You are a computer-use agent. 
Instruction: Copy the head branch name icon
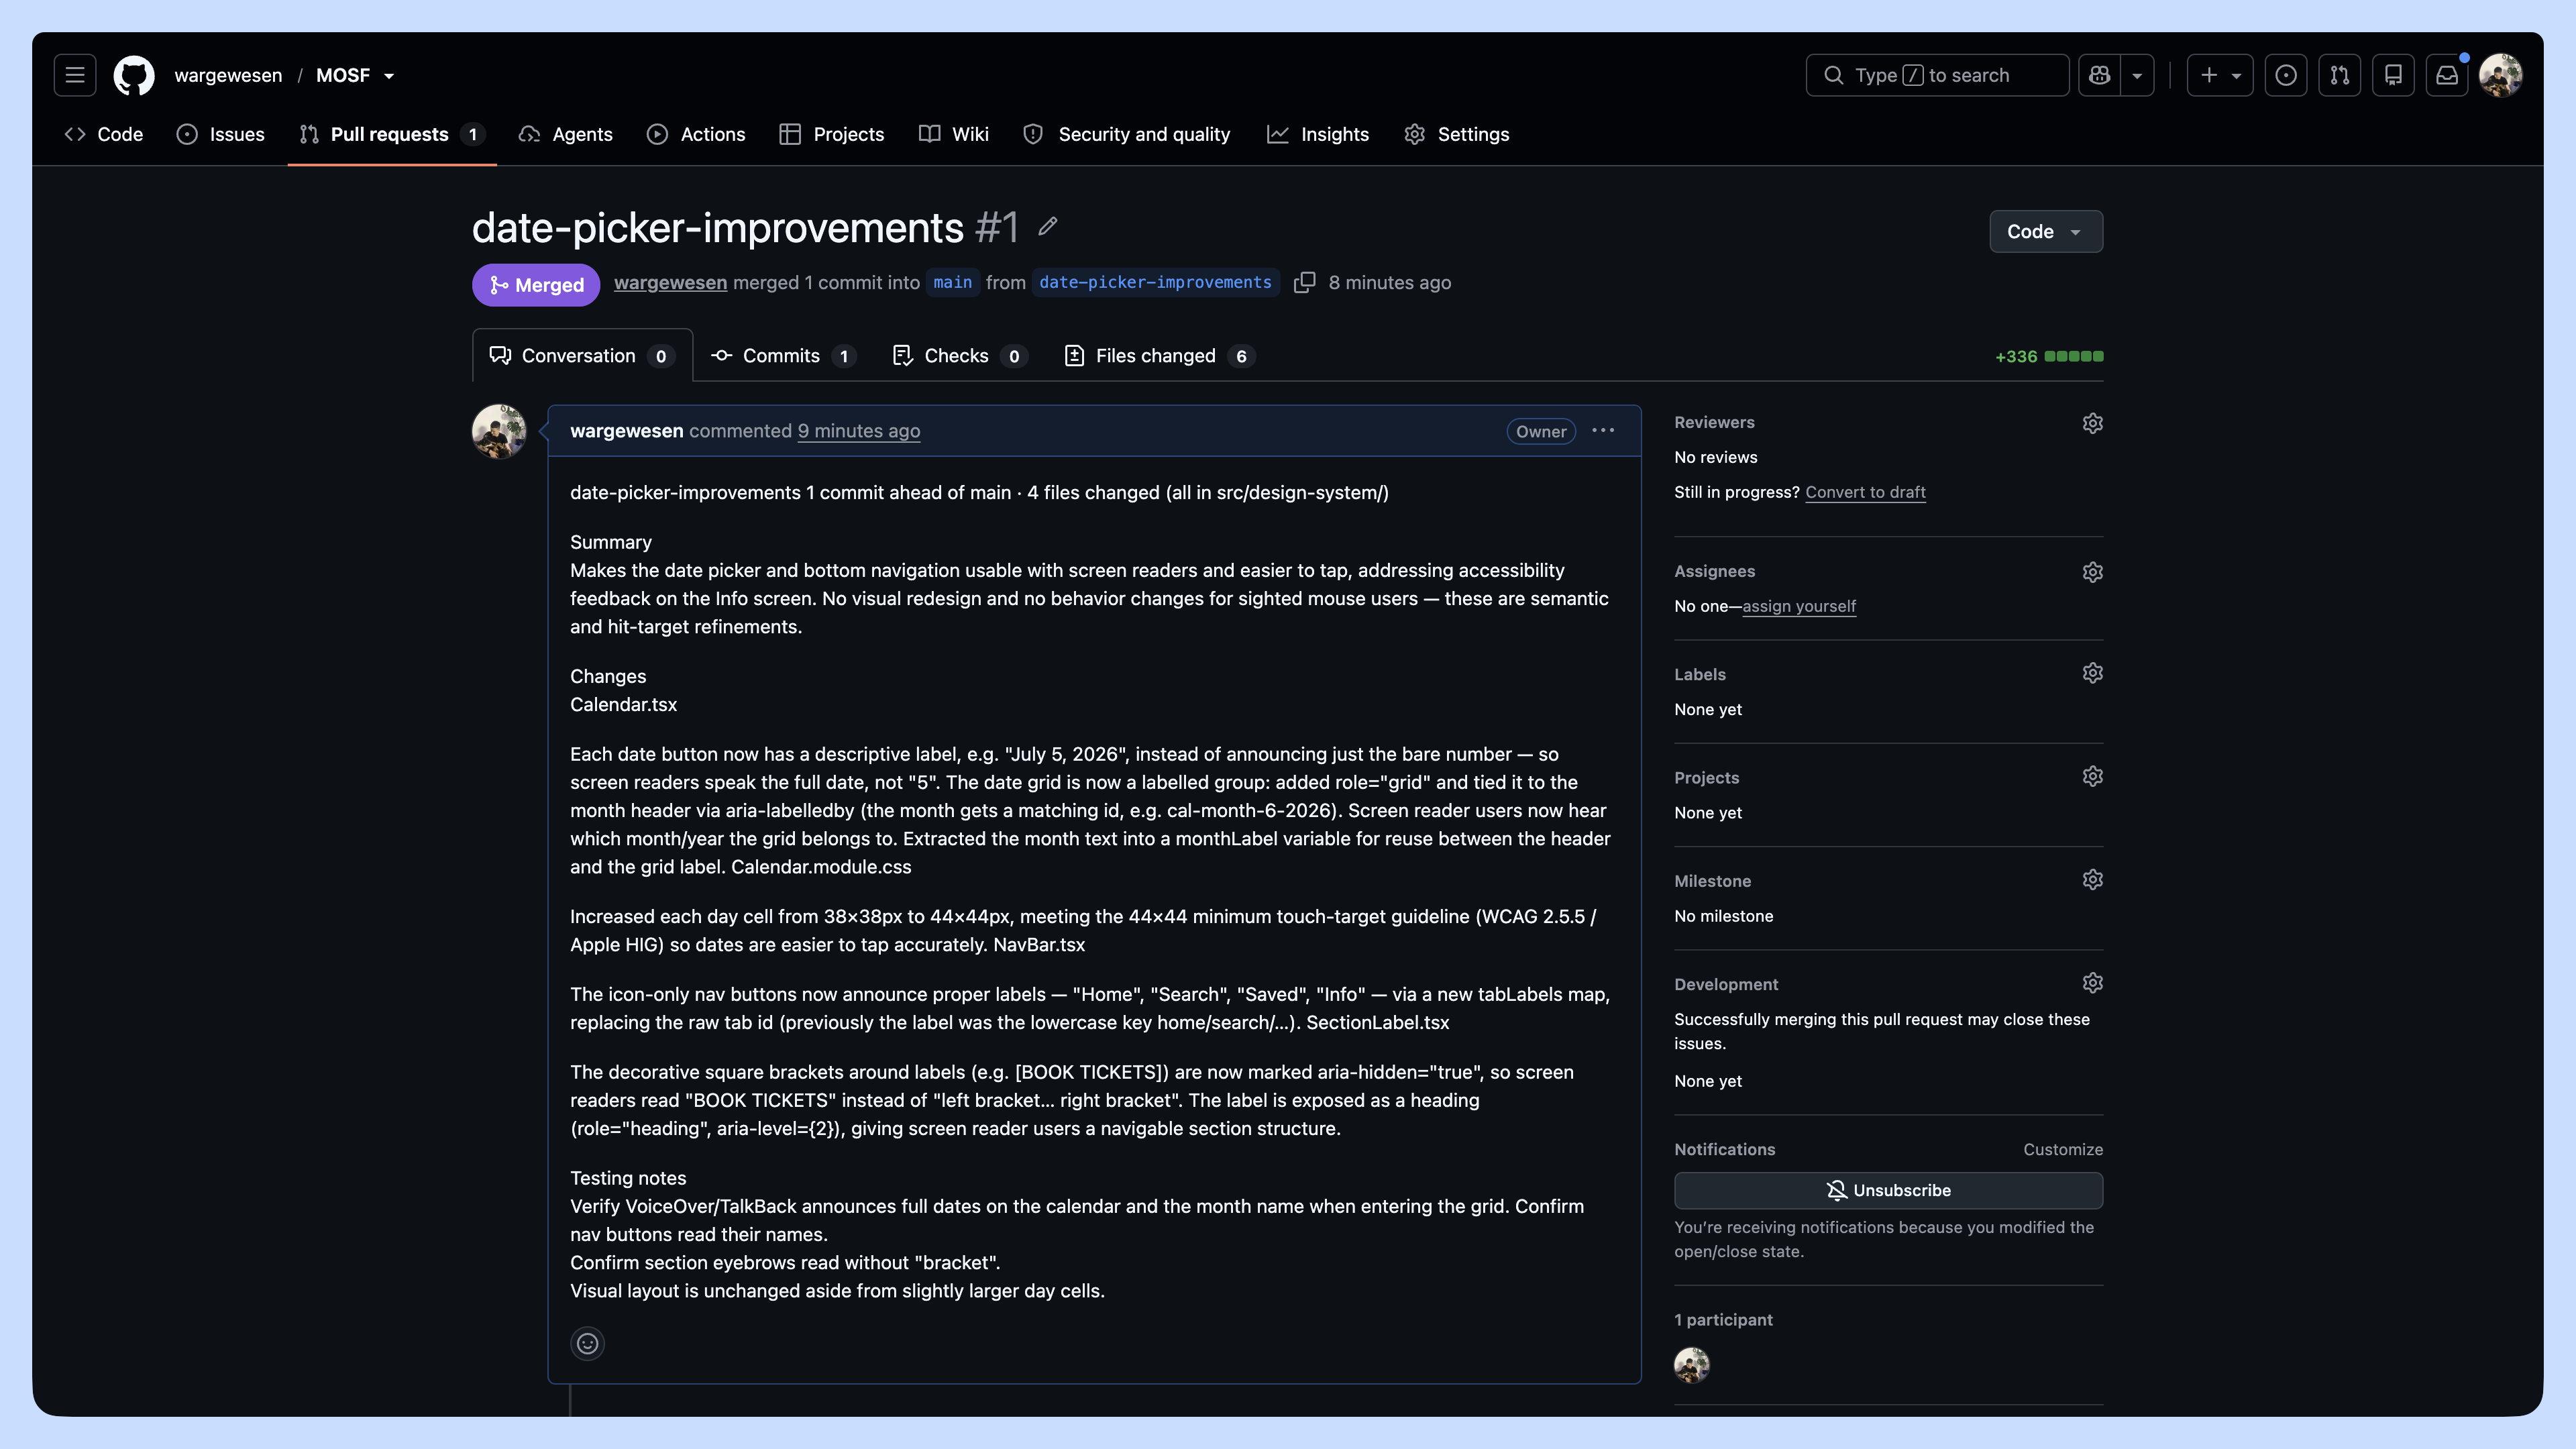pos(1304,283)
